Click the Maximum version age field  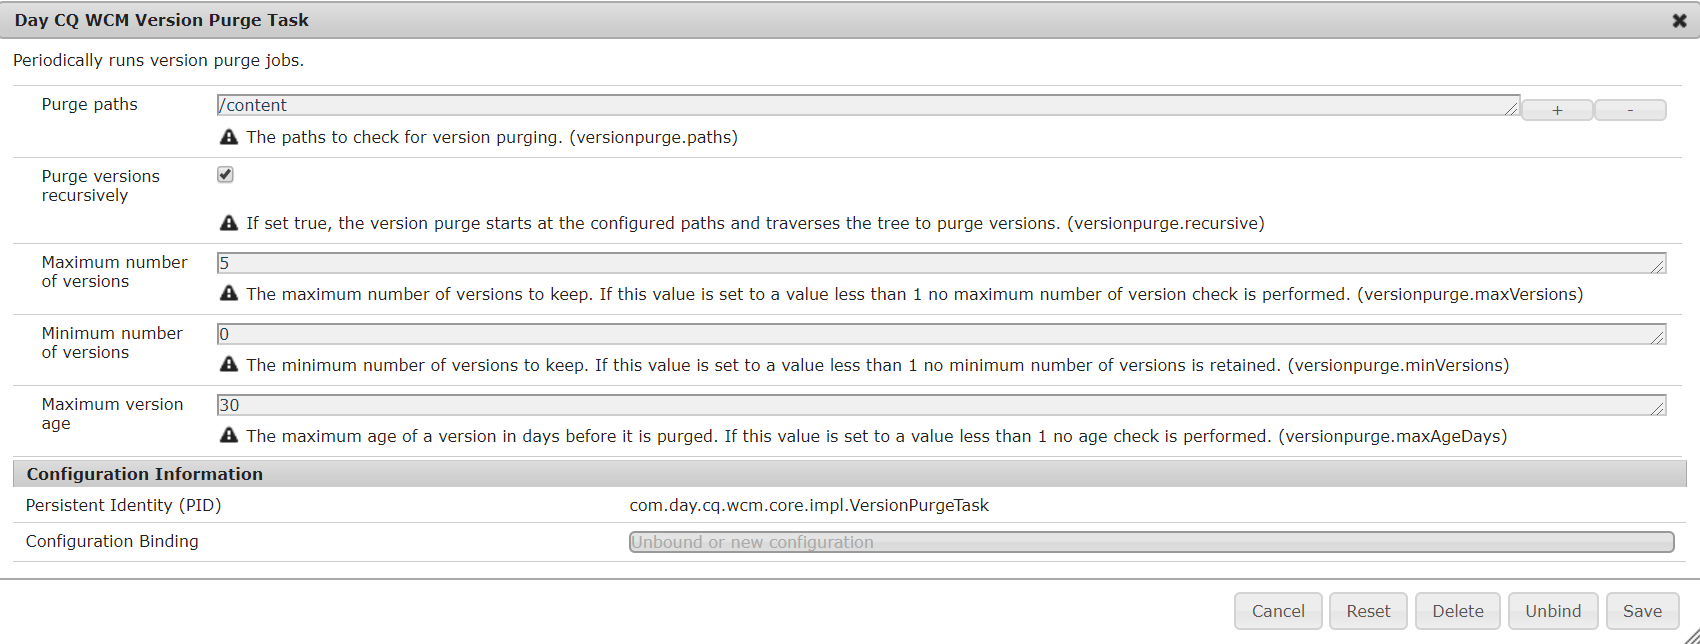[941, 405]
